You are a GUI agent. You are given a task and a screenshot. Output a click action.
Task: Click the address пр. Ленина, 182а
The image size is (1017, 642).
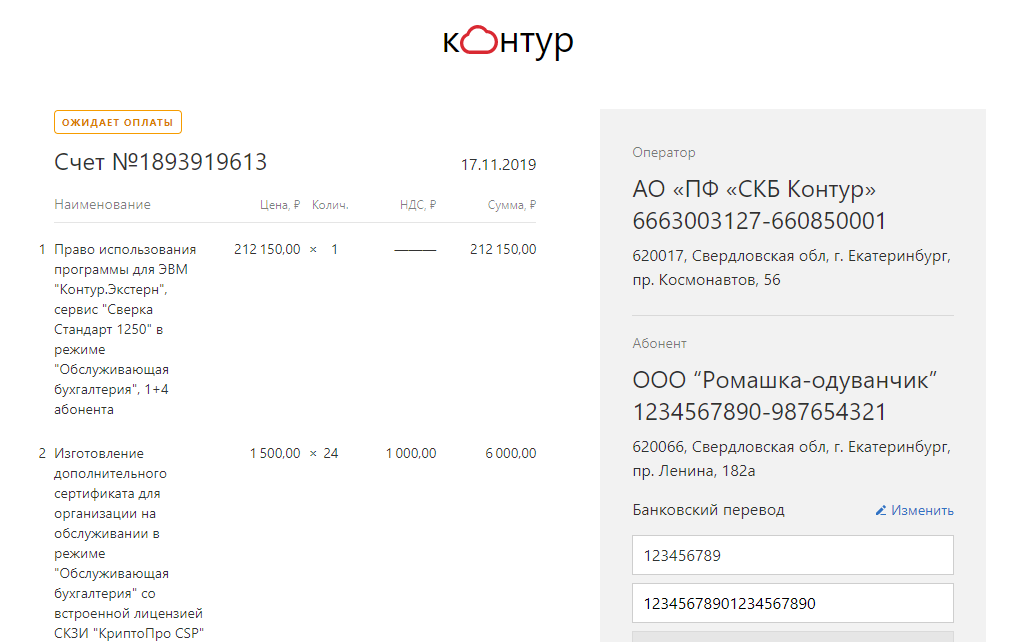click(694, 471)
